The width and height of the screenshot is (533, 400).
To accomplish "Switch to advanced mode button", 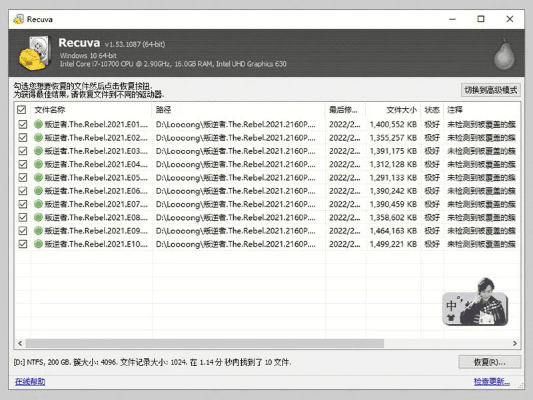I will tap(491, 90).
